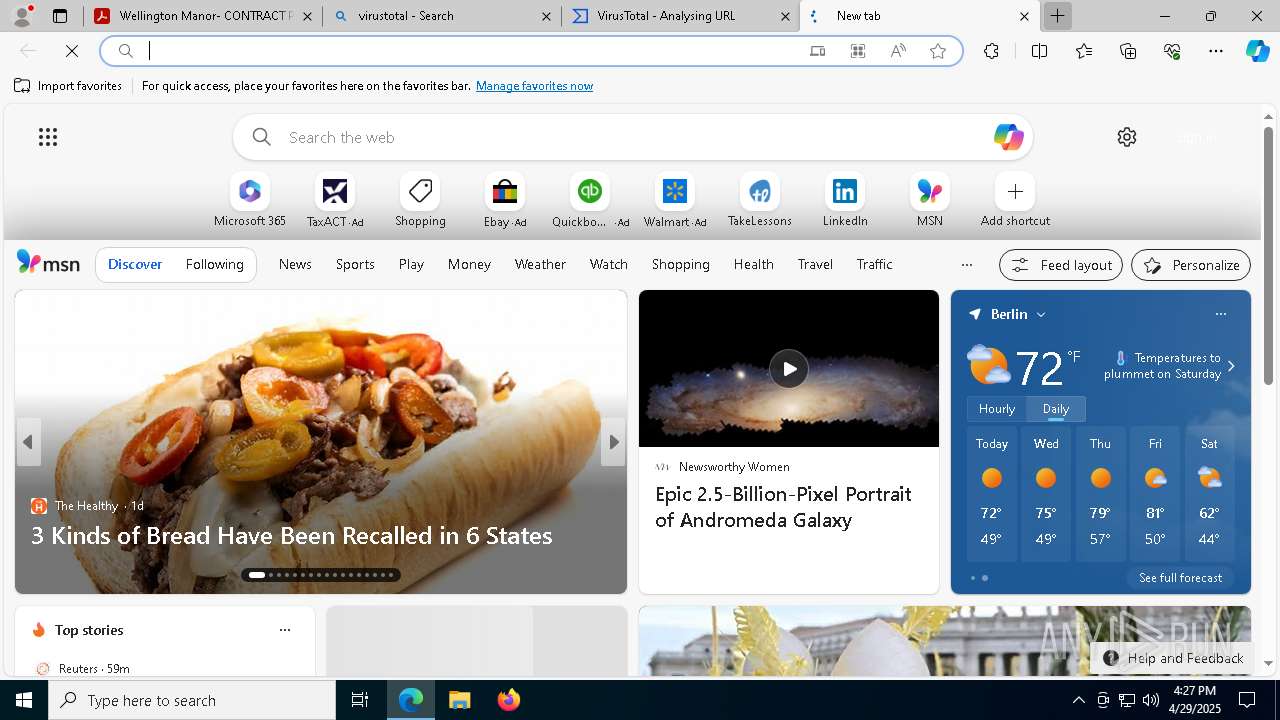Open new tab page settings gear

point(1127,137)
